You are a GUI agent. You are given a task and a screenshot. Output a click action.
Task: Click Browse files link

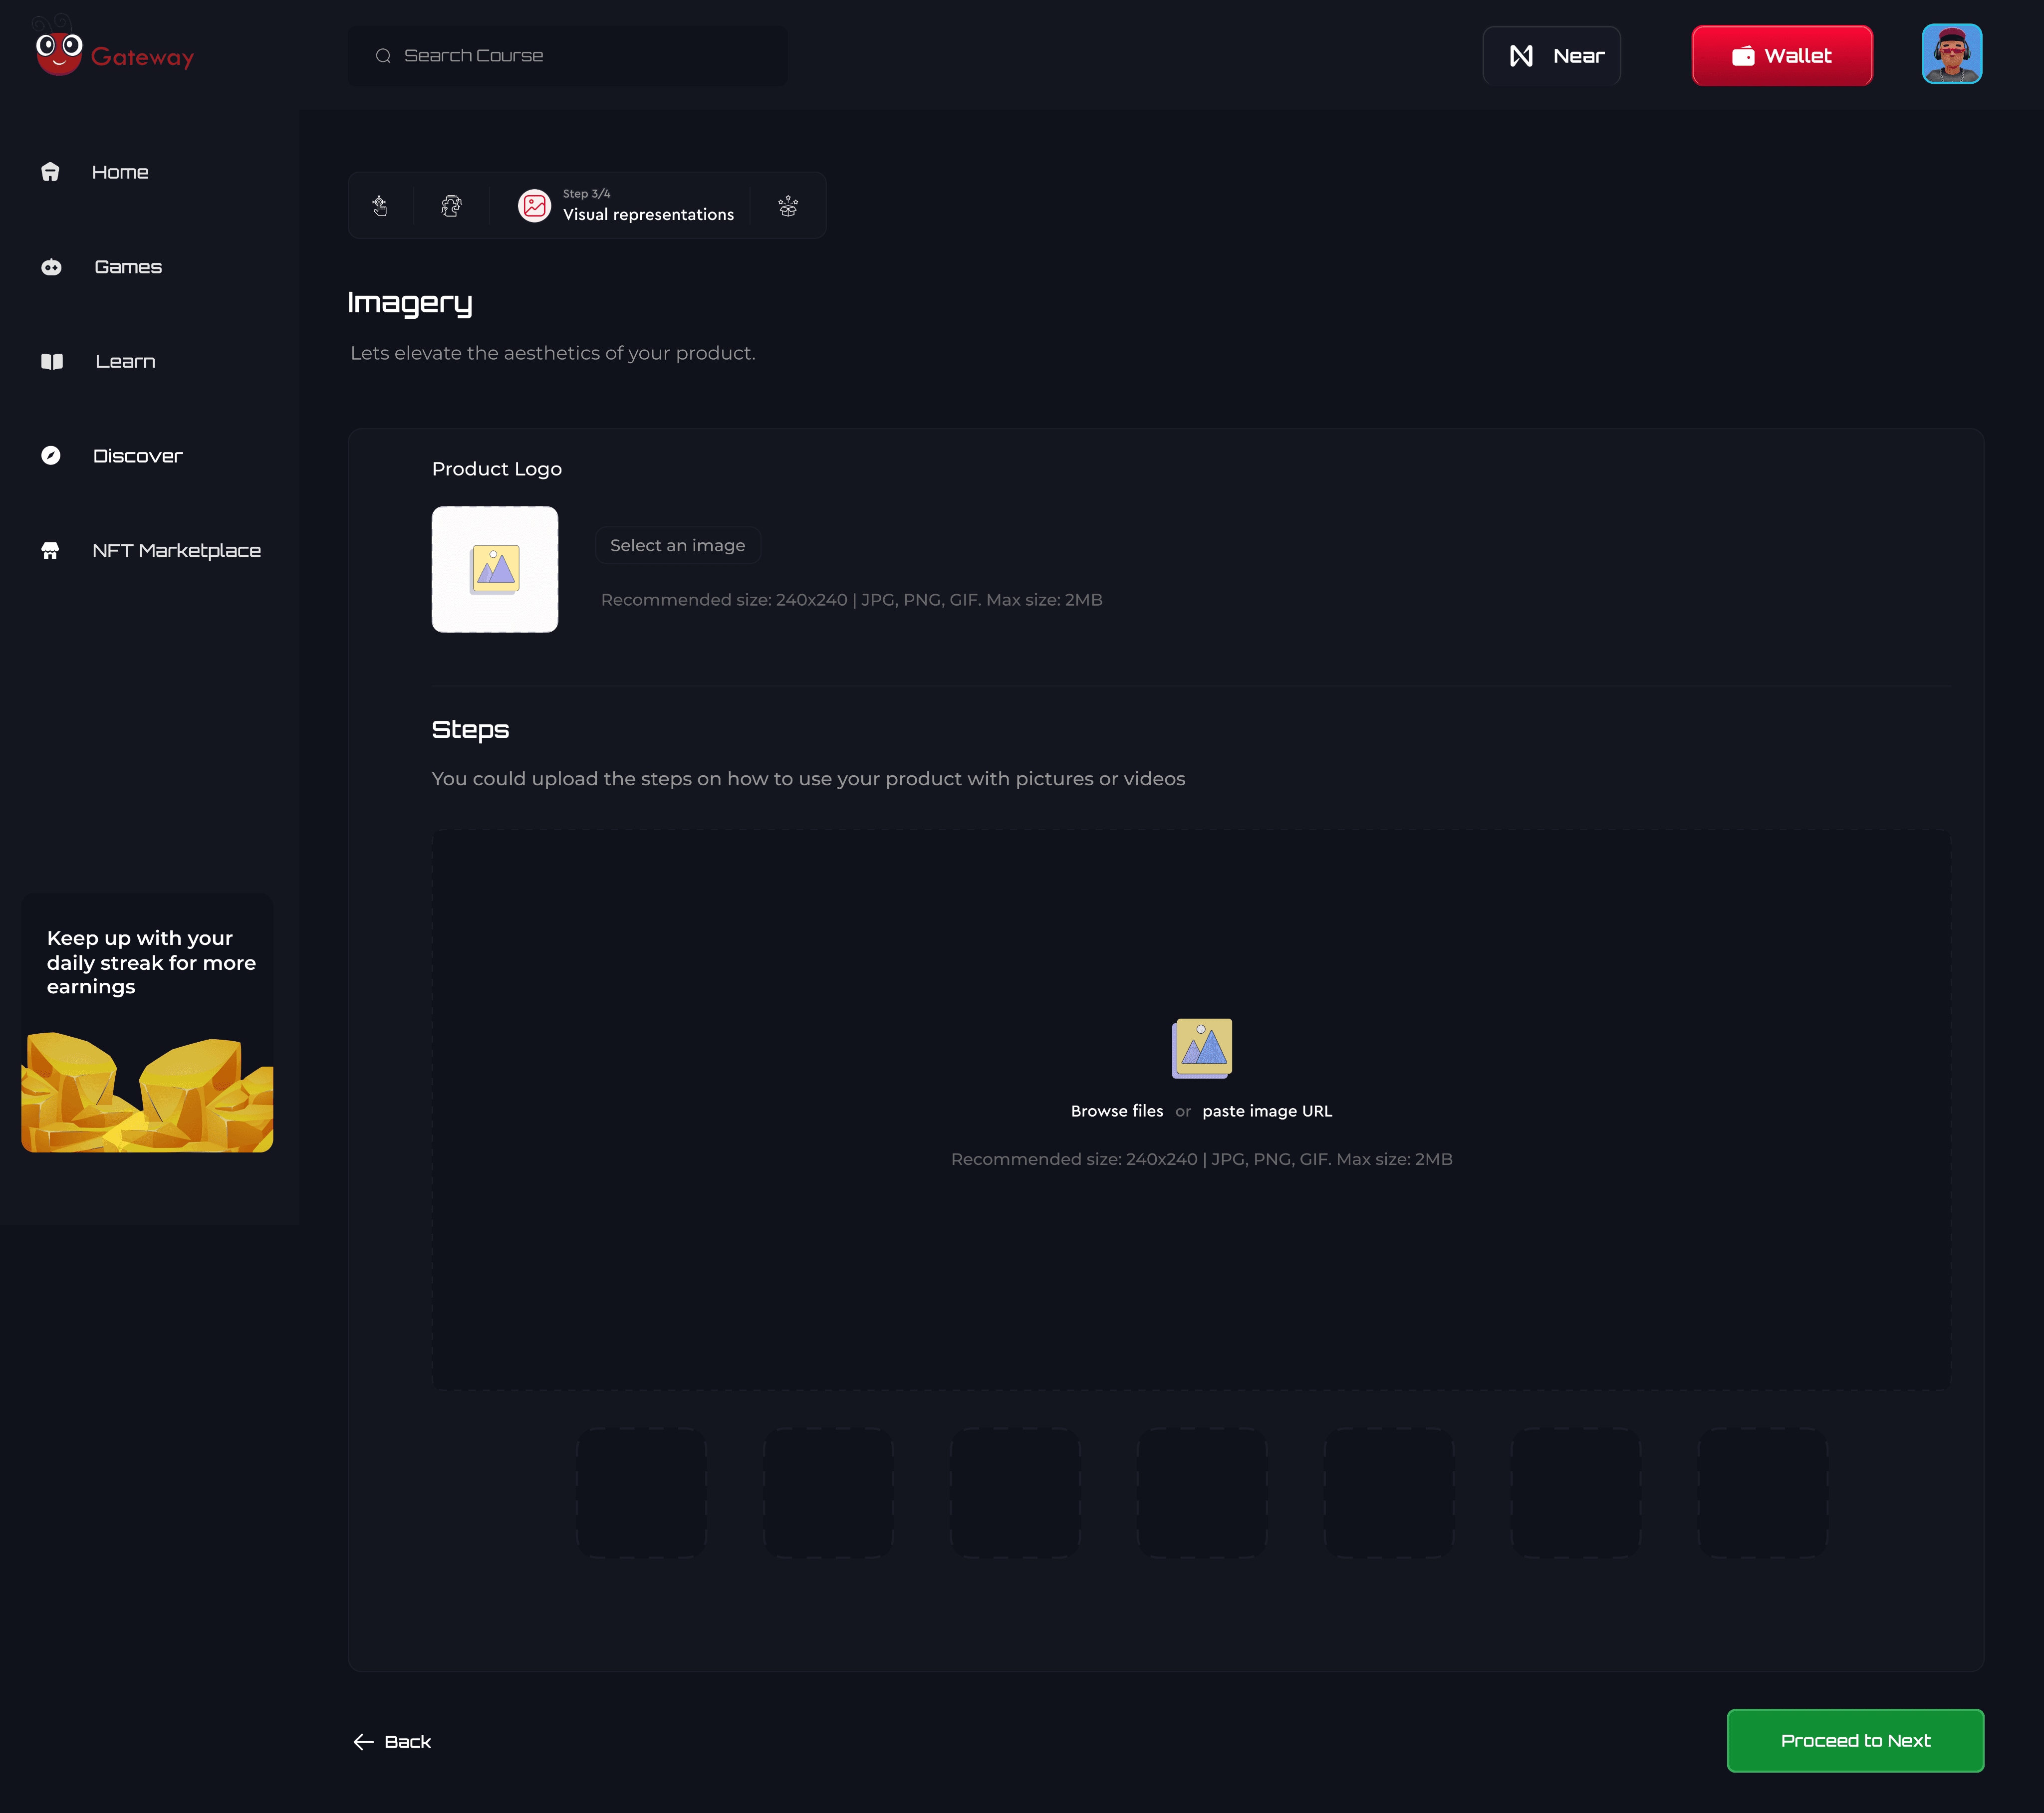pos(1116,1111)
